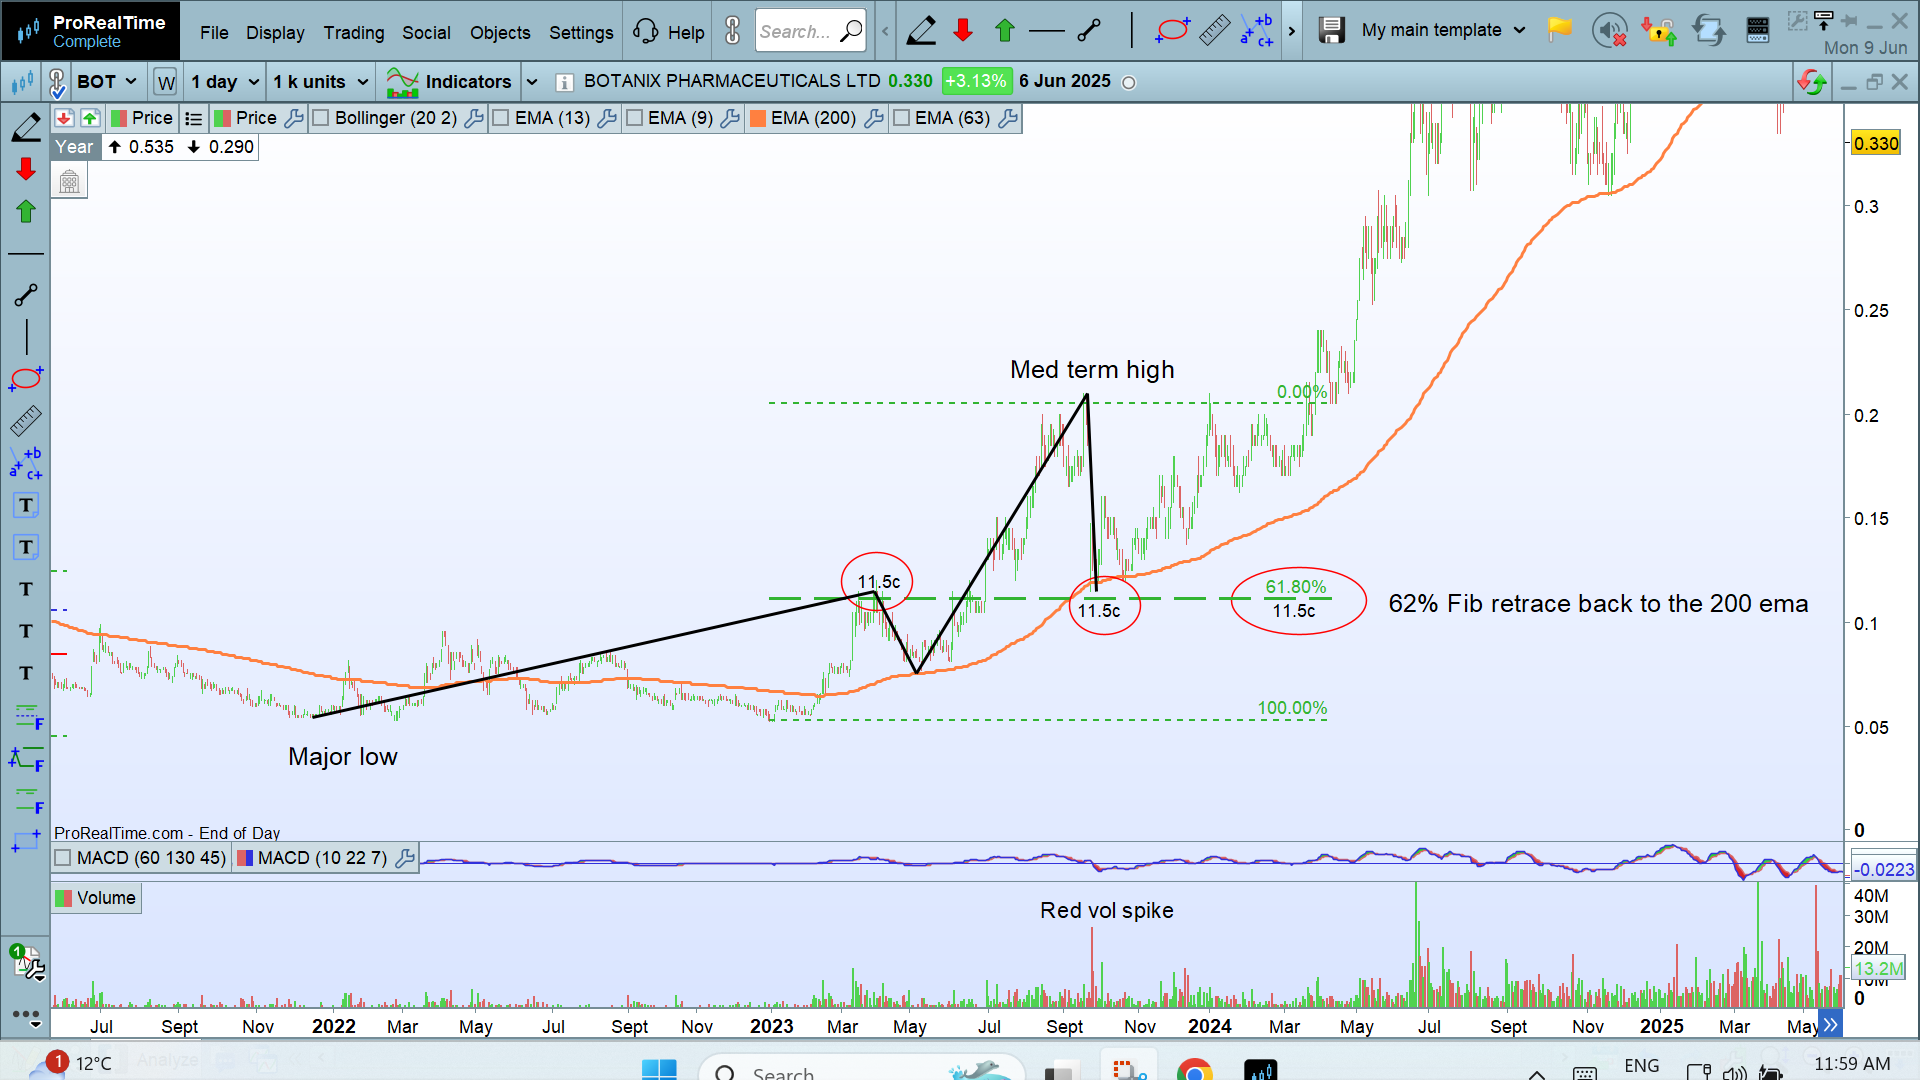Click the 0.330 current price tag on axis

click(1875, 143)
